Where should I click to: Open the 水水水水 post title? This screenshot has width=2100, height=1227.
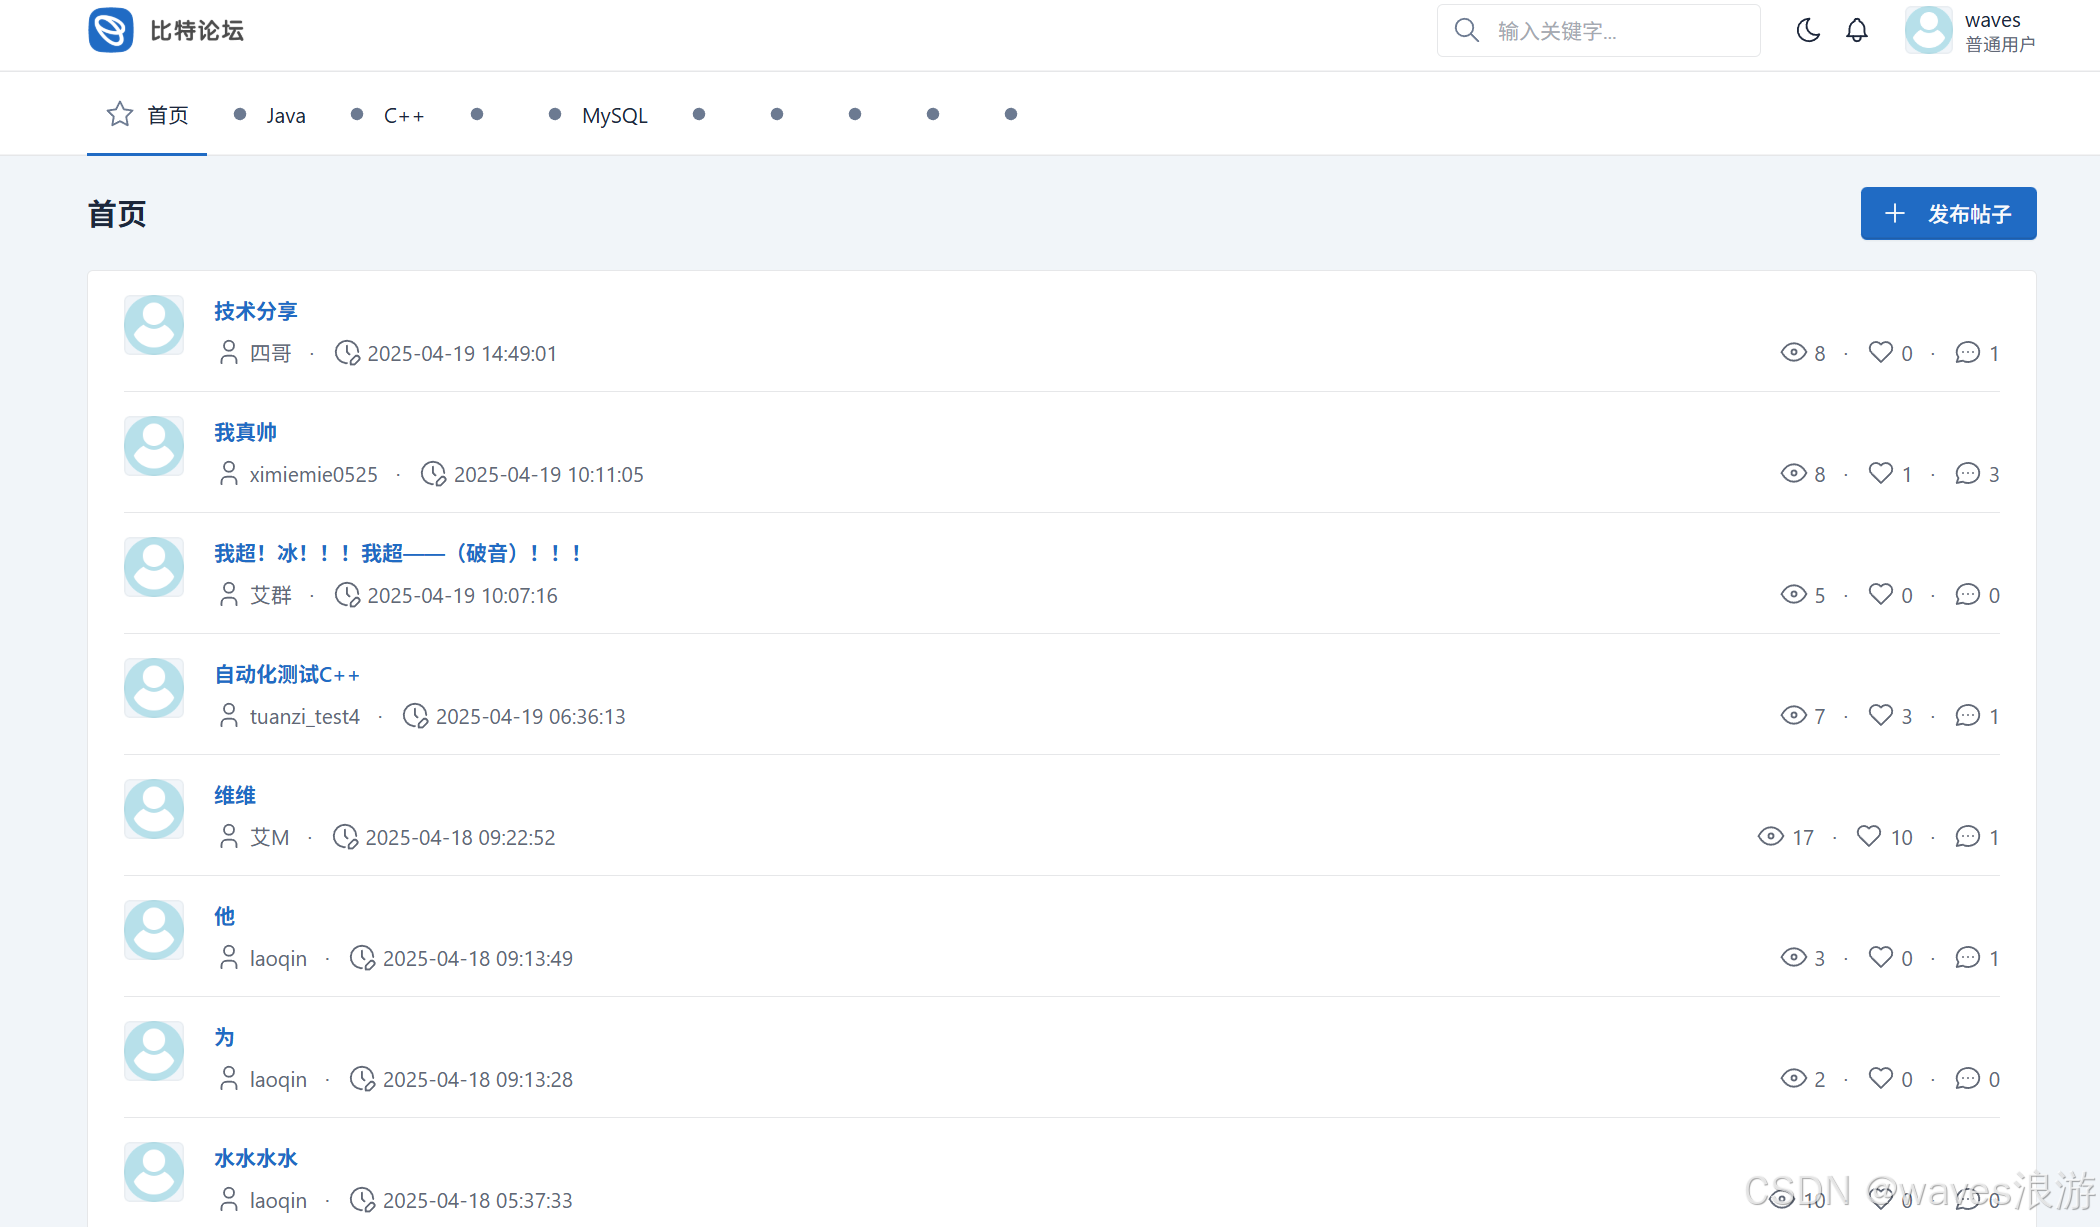pos(256,1158)
